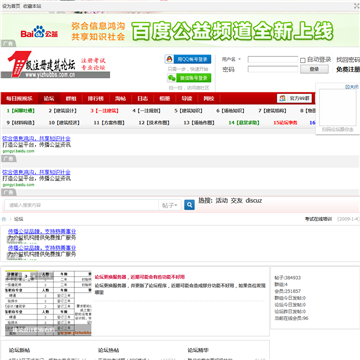Click the forum search input box

pyautogui.click(x=82, y=205)
